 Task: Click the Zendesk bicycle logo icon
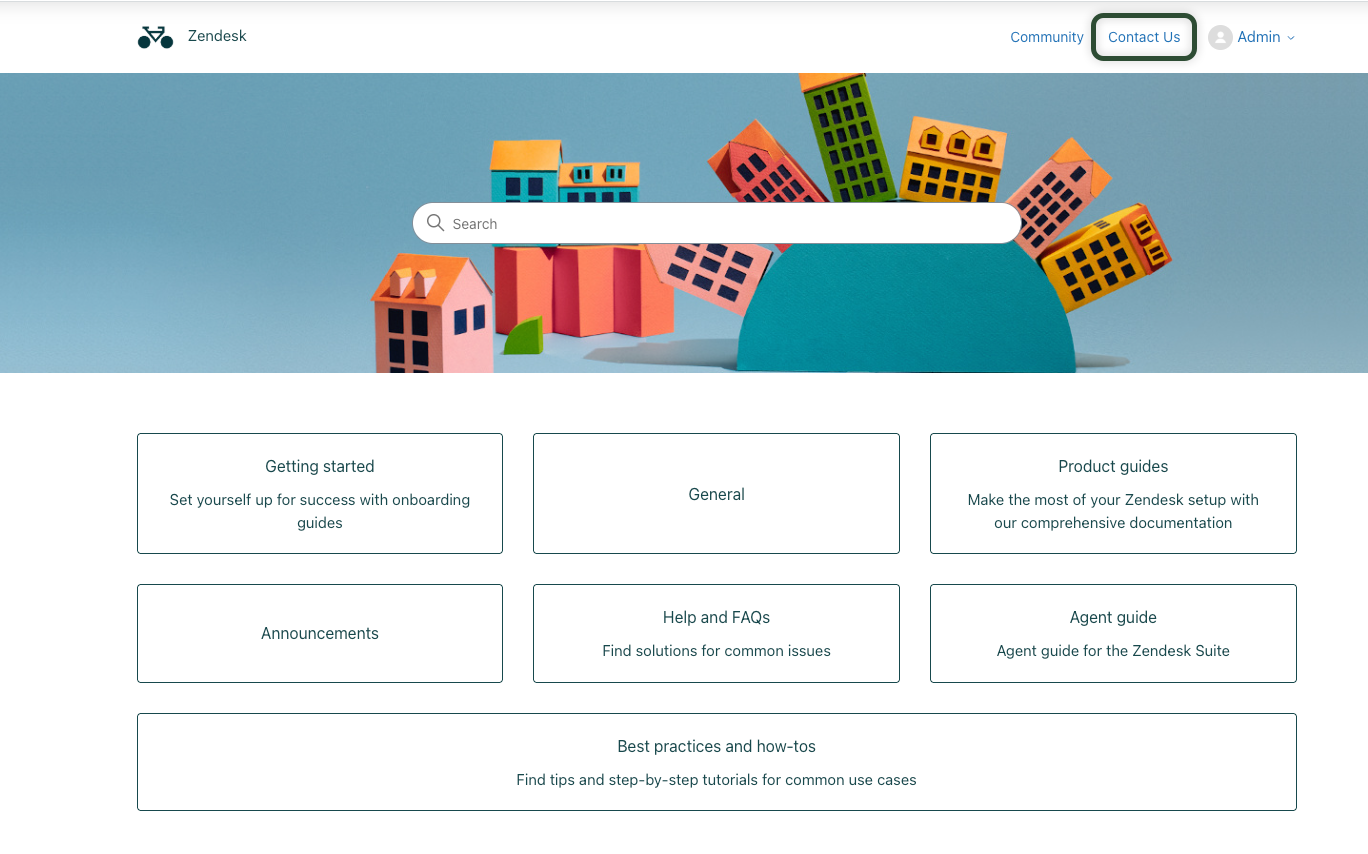155,37
